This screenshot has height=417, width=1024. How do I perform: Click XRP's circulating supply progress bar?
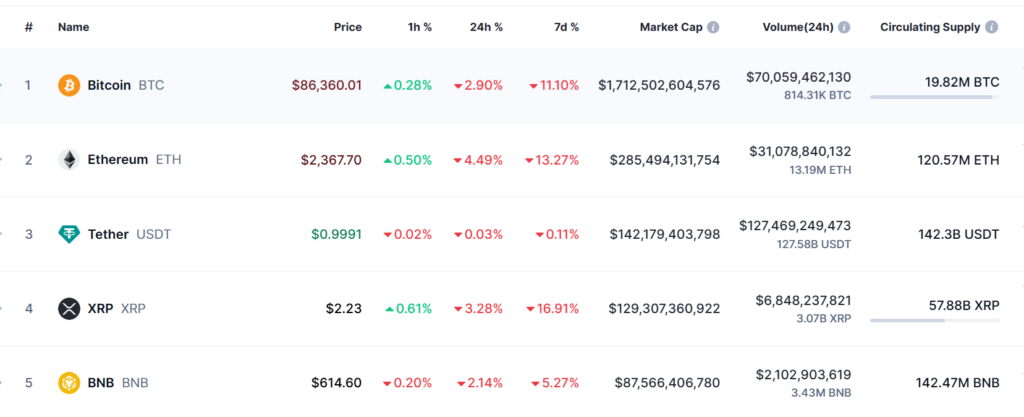934,321
